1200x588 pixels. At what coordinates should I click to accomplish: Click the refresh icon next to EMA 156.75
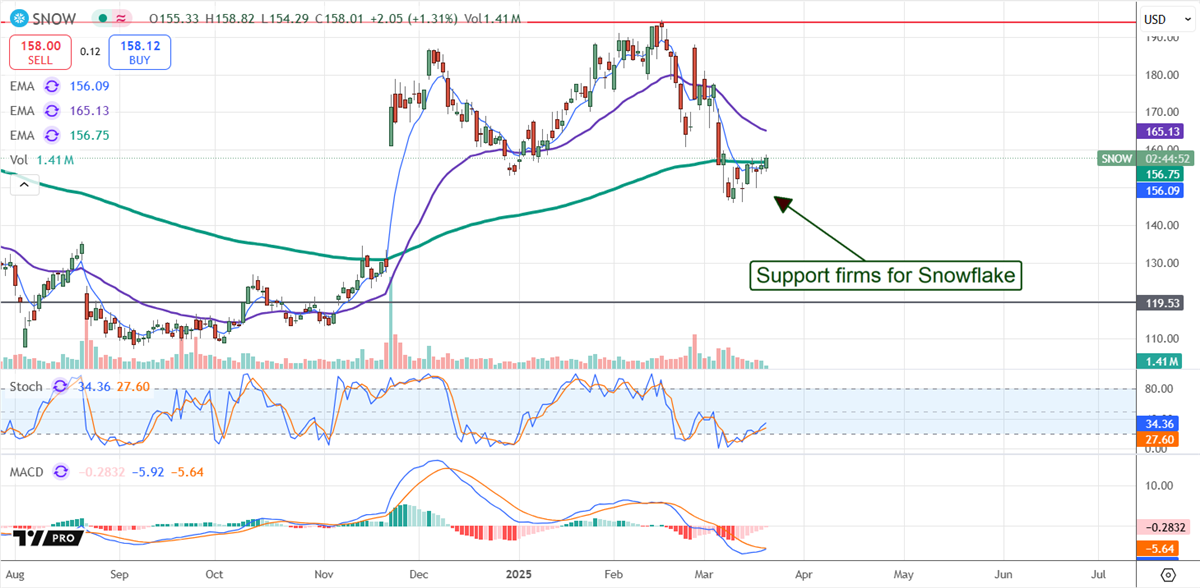(x=53, y=136)
